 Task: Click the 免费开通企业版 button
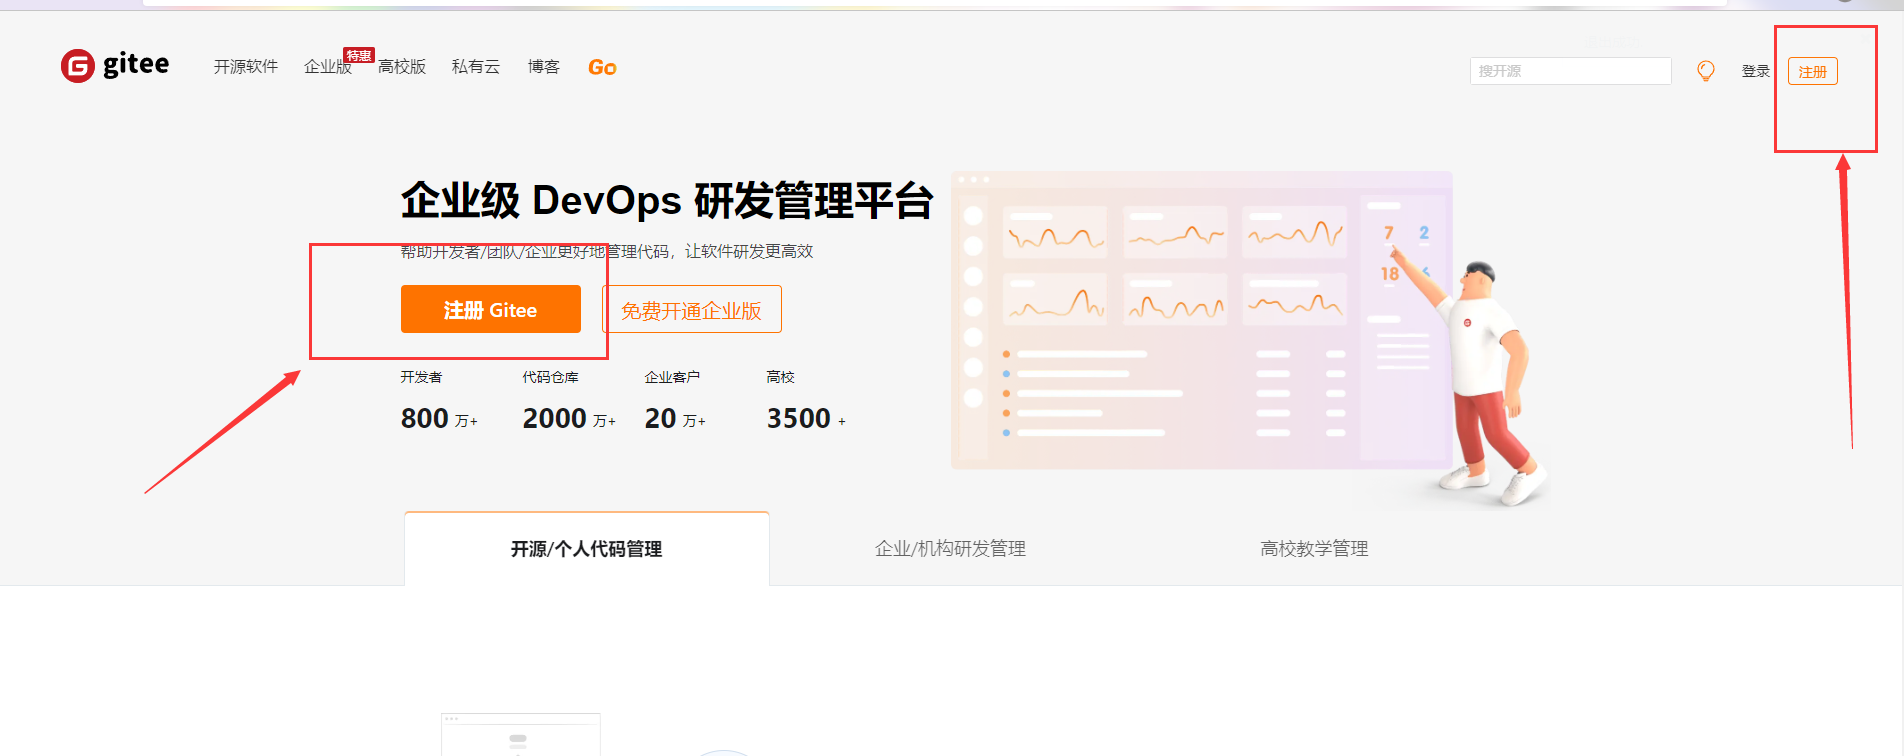click(692, 309)
